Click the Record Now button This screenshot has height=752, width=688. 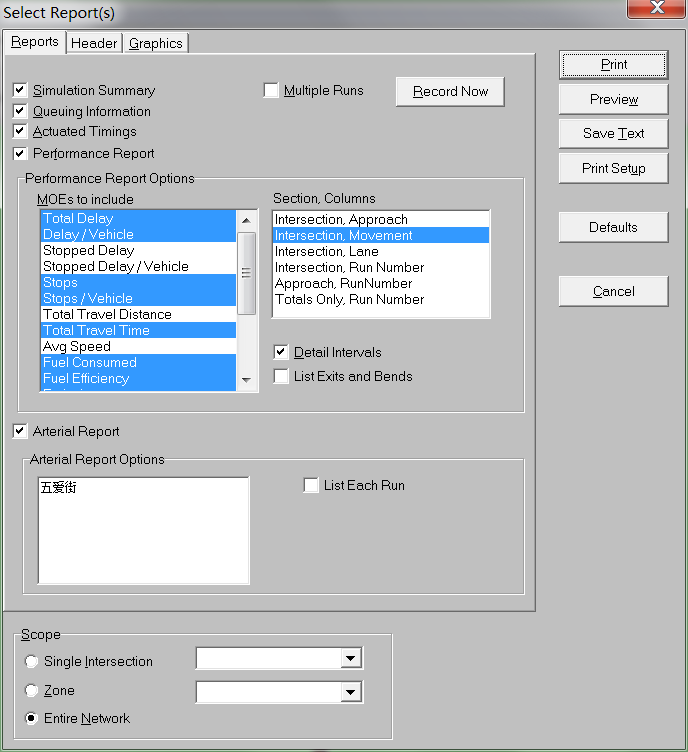(x=450, y=91)
